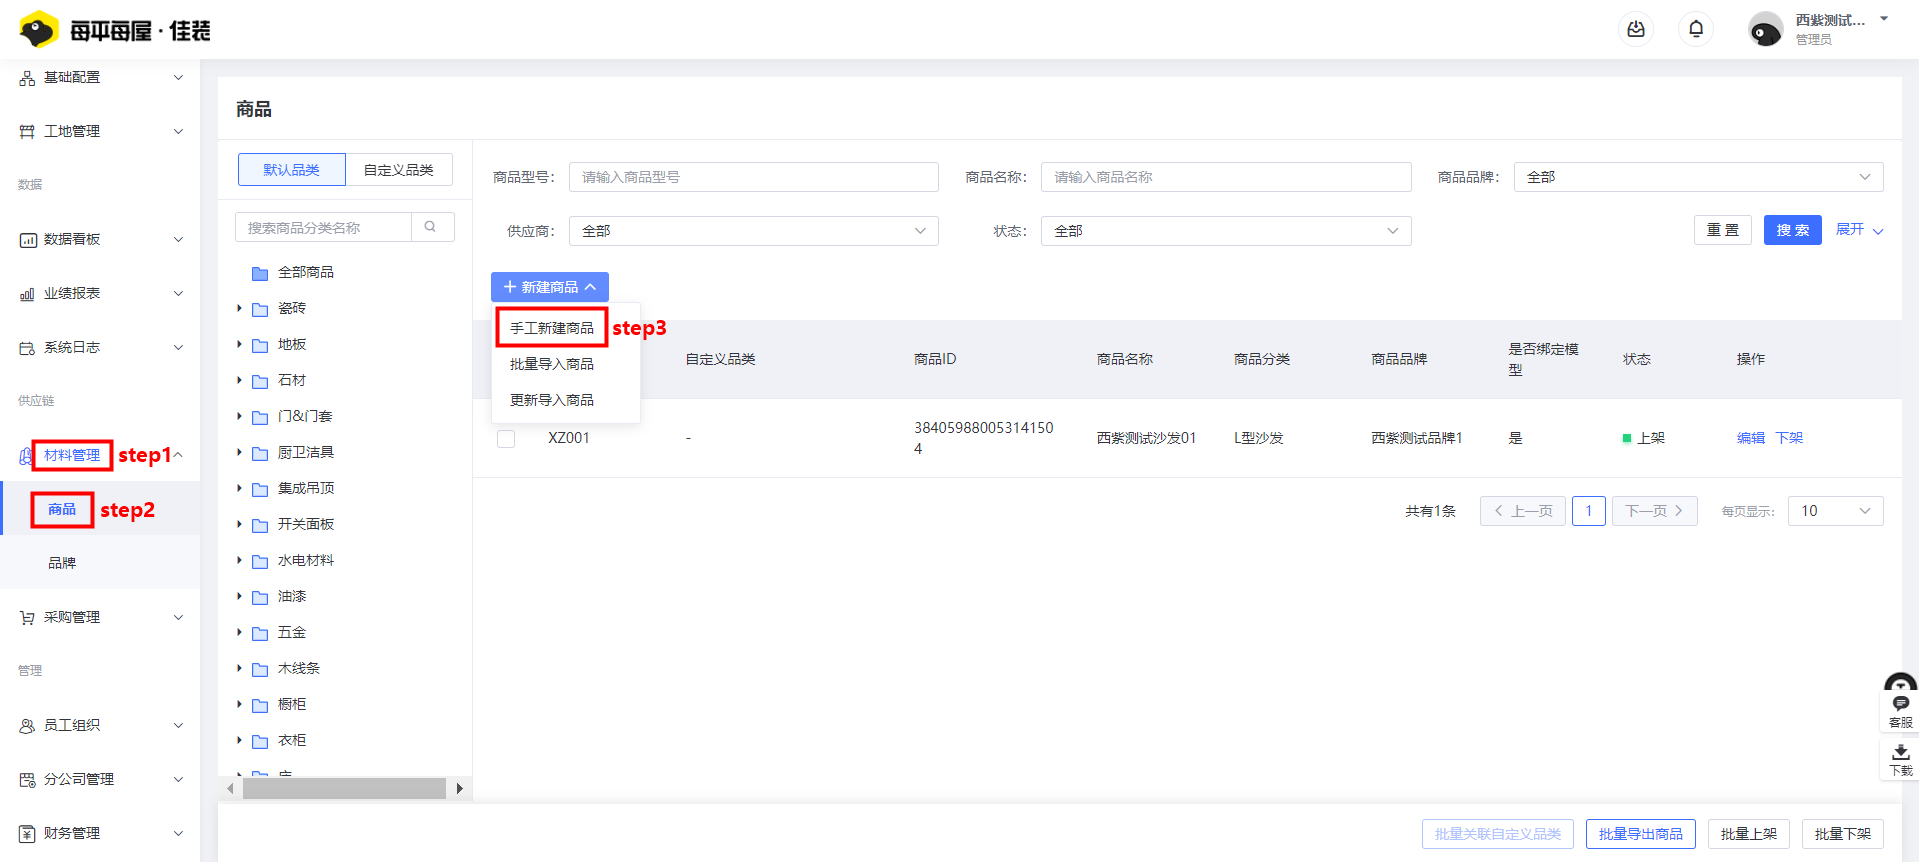Screen dimensions: 1919x862
Task: Click the 财务管理 finance icon
Action: click(x=27, y=834)
